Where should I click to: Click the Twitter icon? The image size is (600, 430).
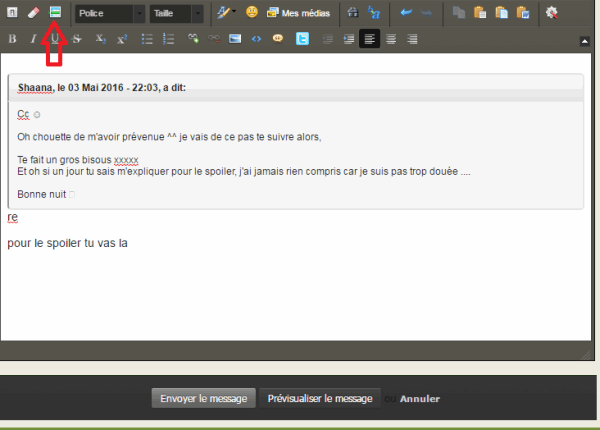pos(302,39)
